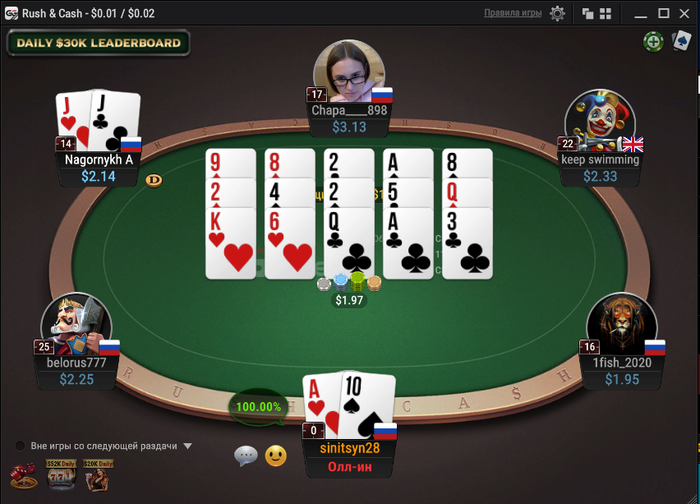Screen dimensions: 700x504
Task: Open the settings gear icon
Action: pyautogui.click(x=557, y=13)
